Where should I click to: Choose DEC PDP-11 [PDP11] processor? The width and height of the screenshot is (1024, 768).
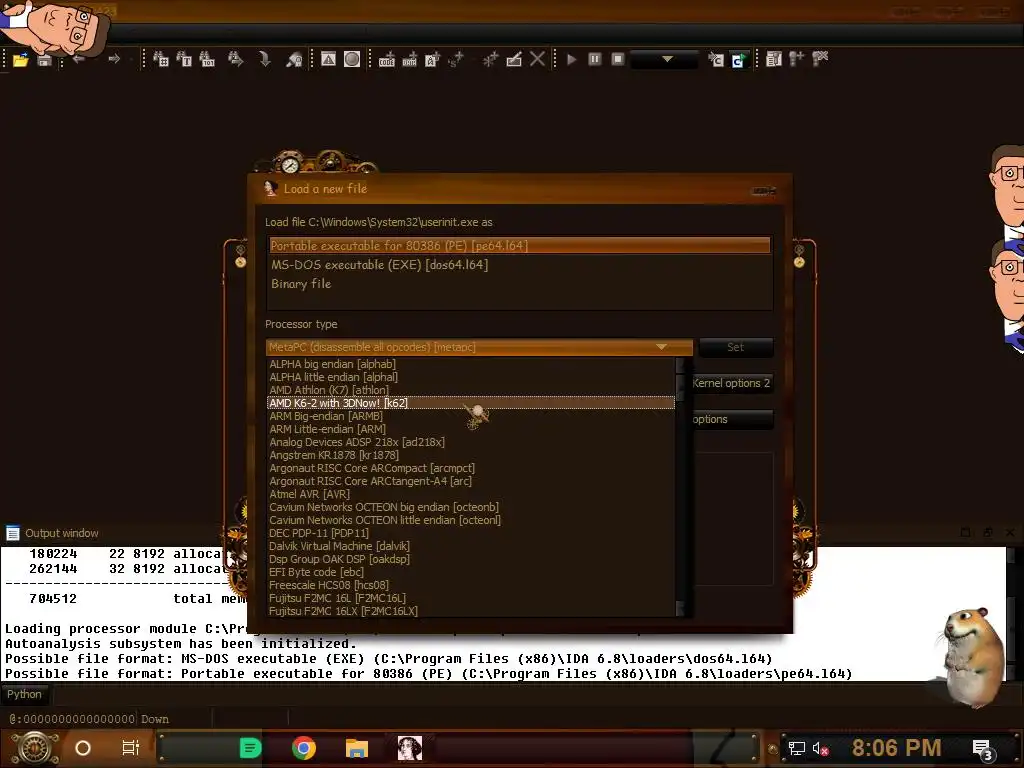point(470,533)
